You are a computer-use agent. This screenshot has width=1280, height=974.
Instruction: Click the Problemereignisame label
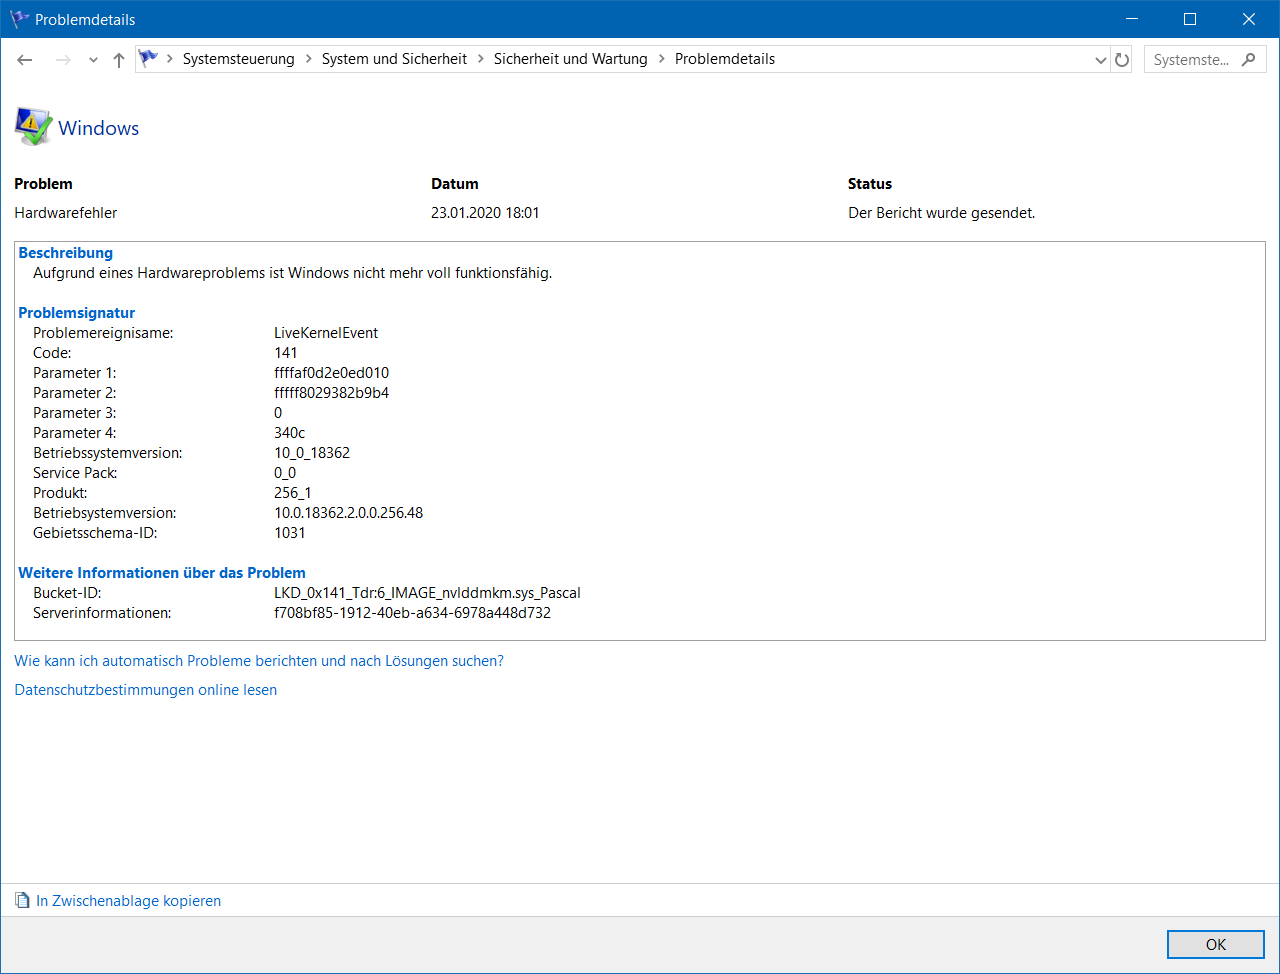[103, 333]
